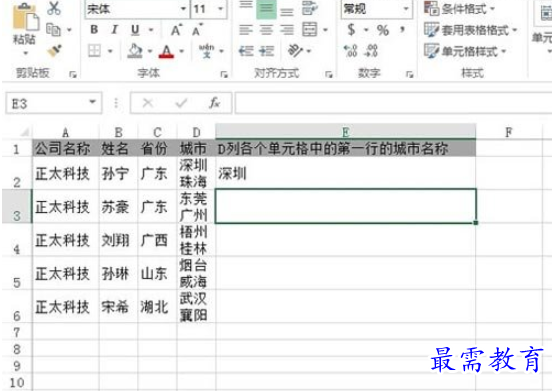552x391 pixels.
Task: Click cell containing 湖北
Action: 157,307
